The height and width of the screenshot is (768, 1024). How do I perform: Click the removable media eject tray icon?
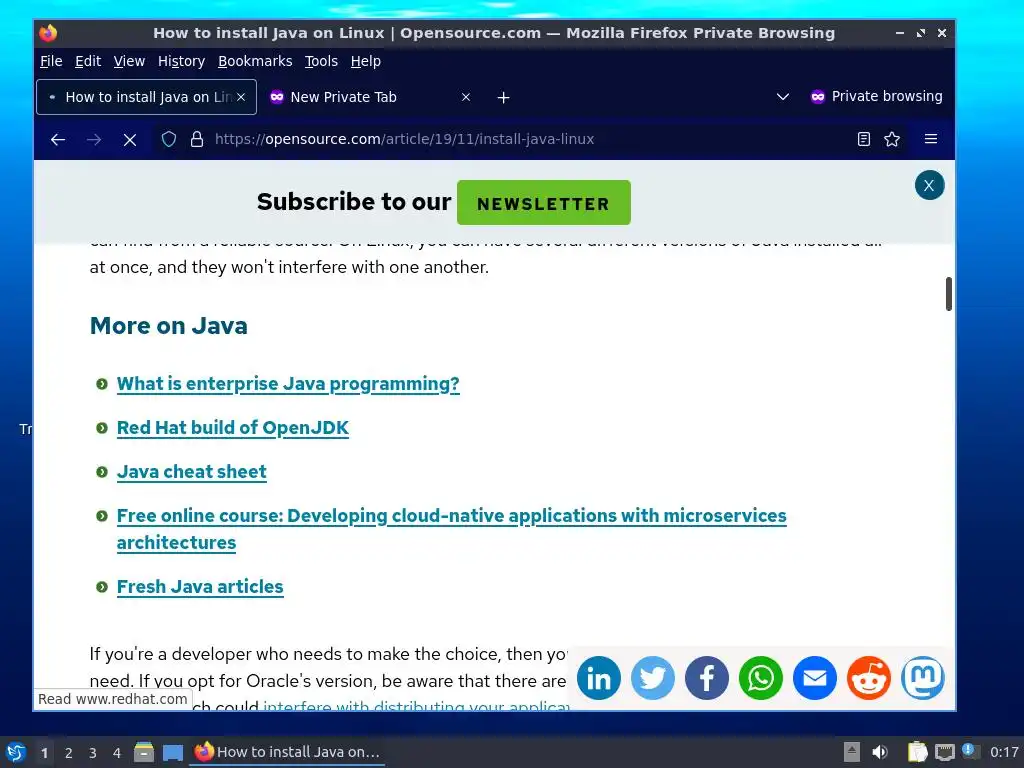(852, 752)
